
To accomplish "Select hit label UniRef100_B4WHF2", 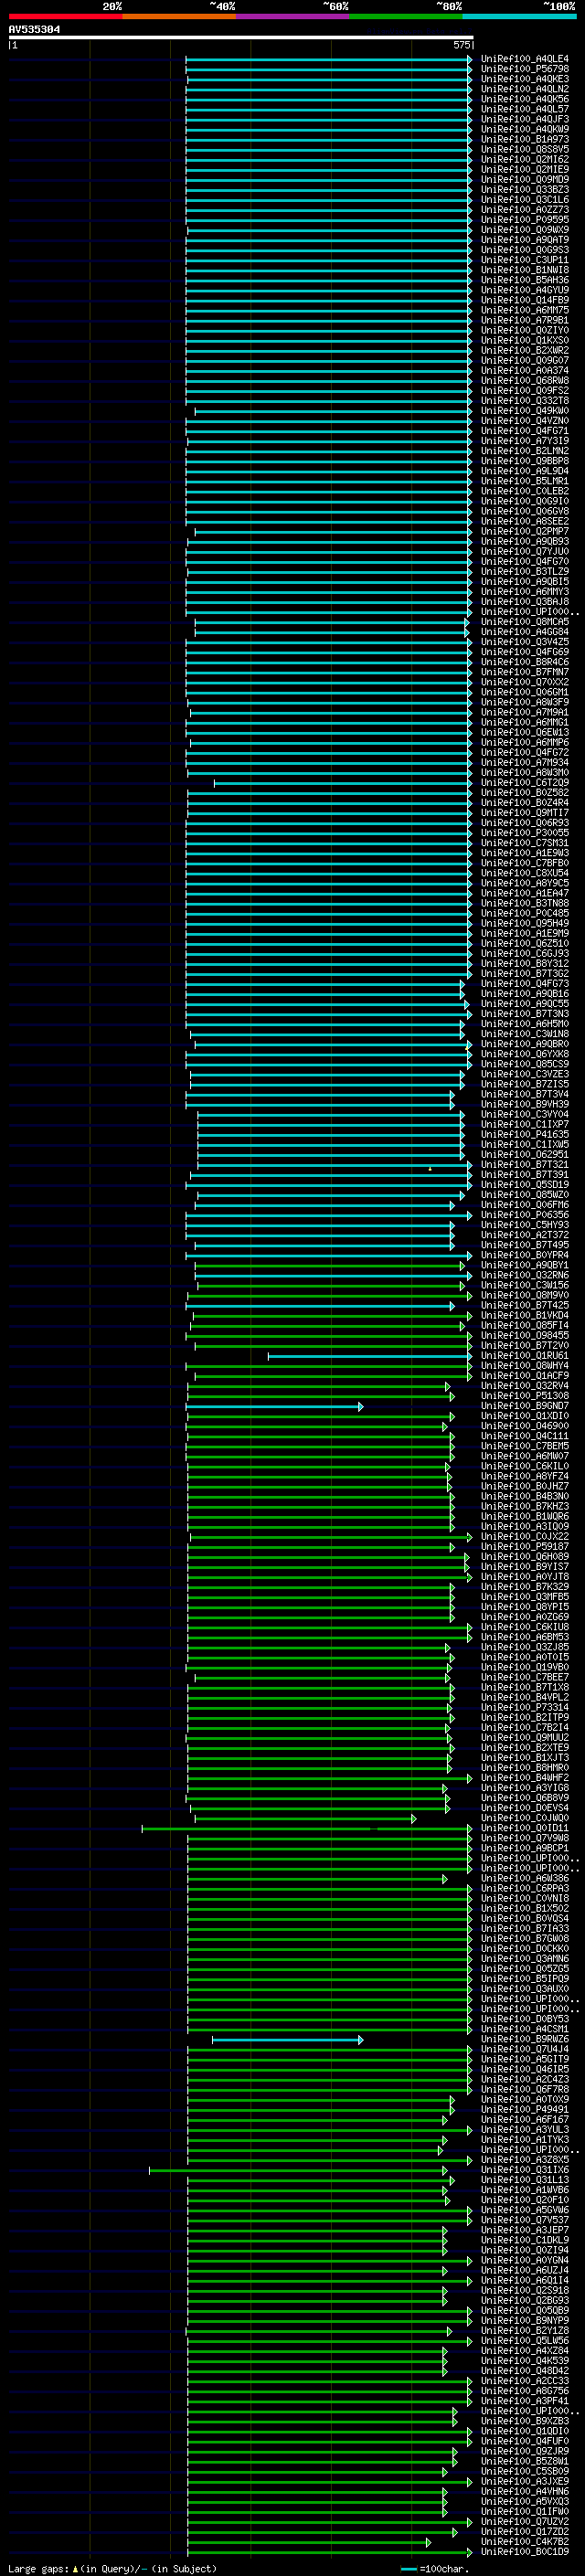I will [x=524, y=1778].
